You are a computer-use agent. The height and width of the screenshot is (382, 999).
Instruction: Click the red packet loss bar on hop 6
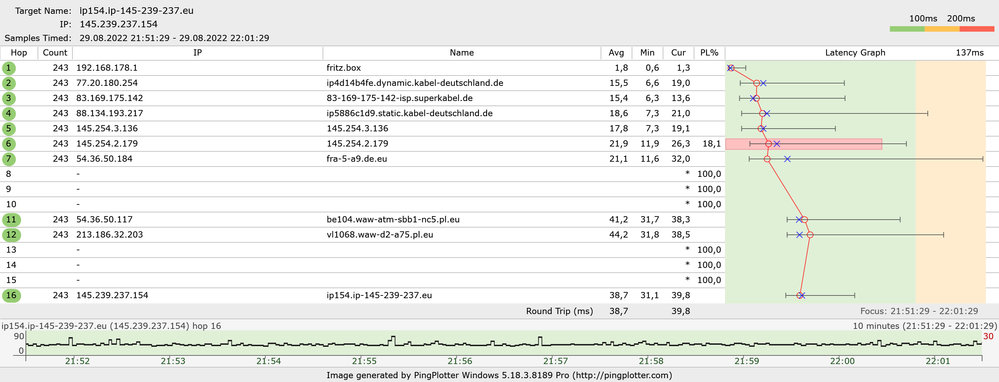803,144
